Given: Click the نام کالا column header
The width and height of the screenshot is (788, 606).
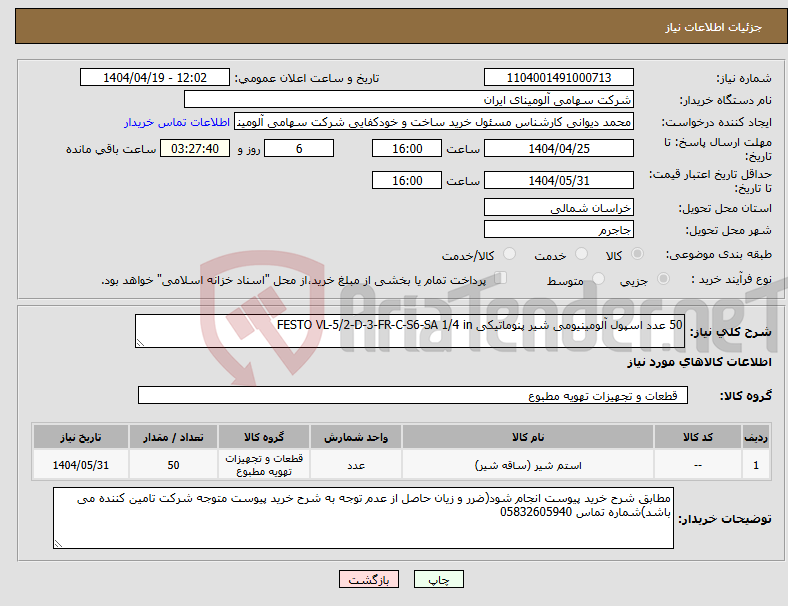Looking at the screenshot, I should click(x=528, y=437).
